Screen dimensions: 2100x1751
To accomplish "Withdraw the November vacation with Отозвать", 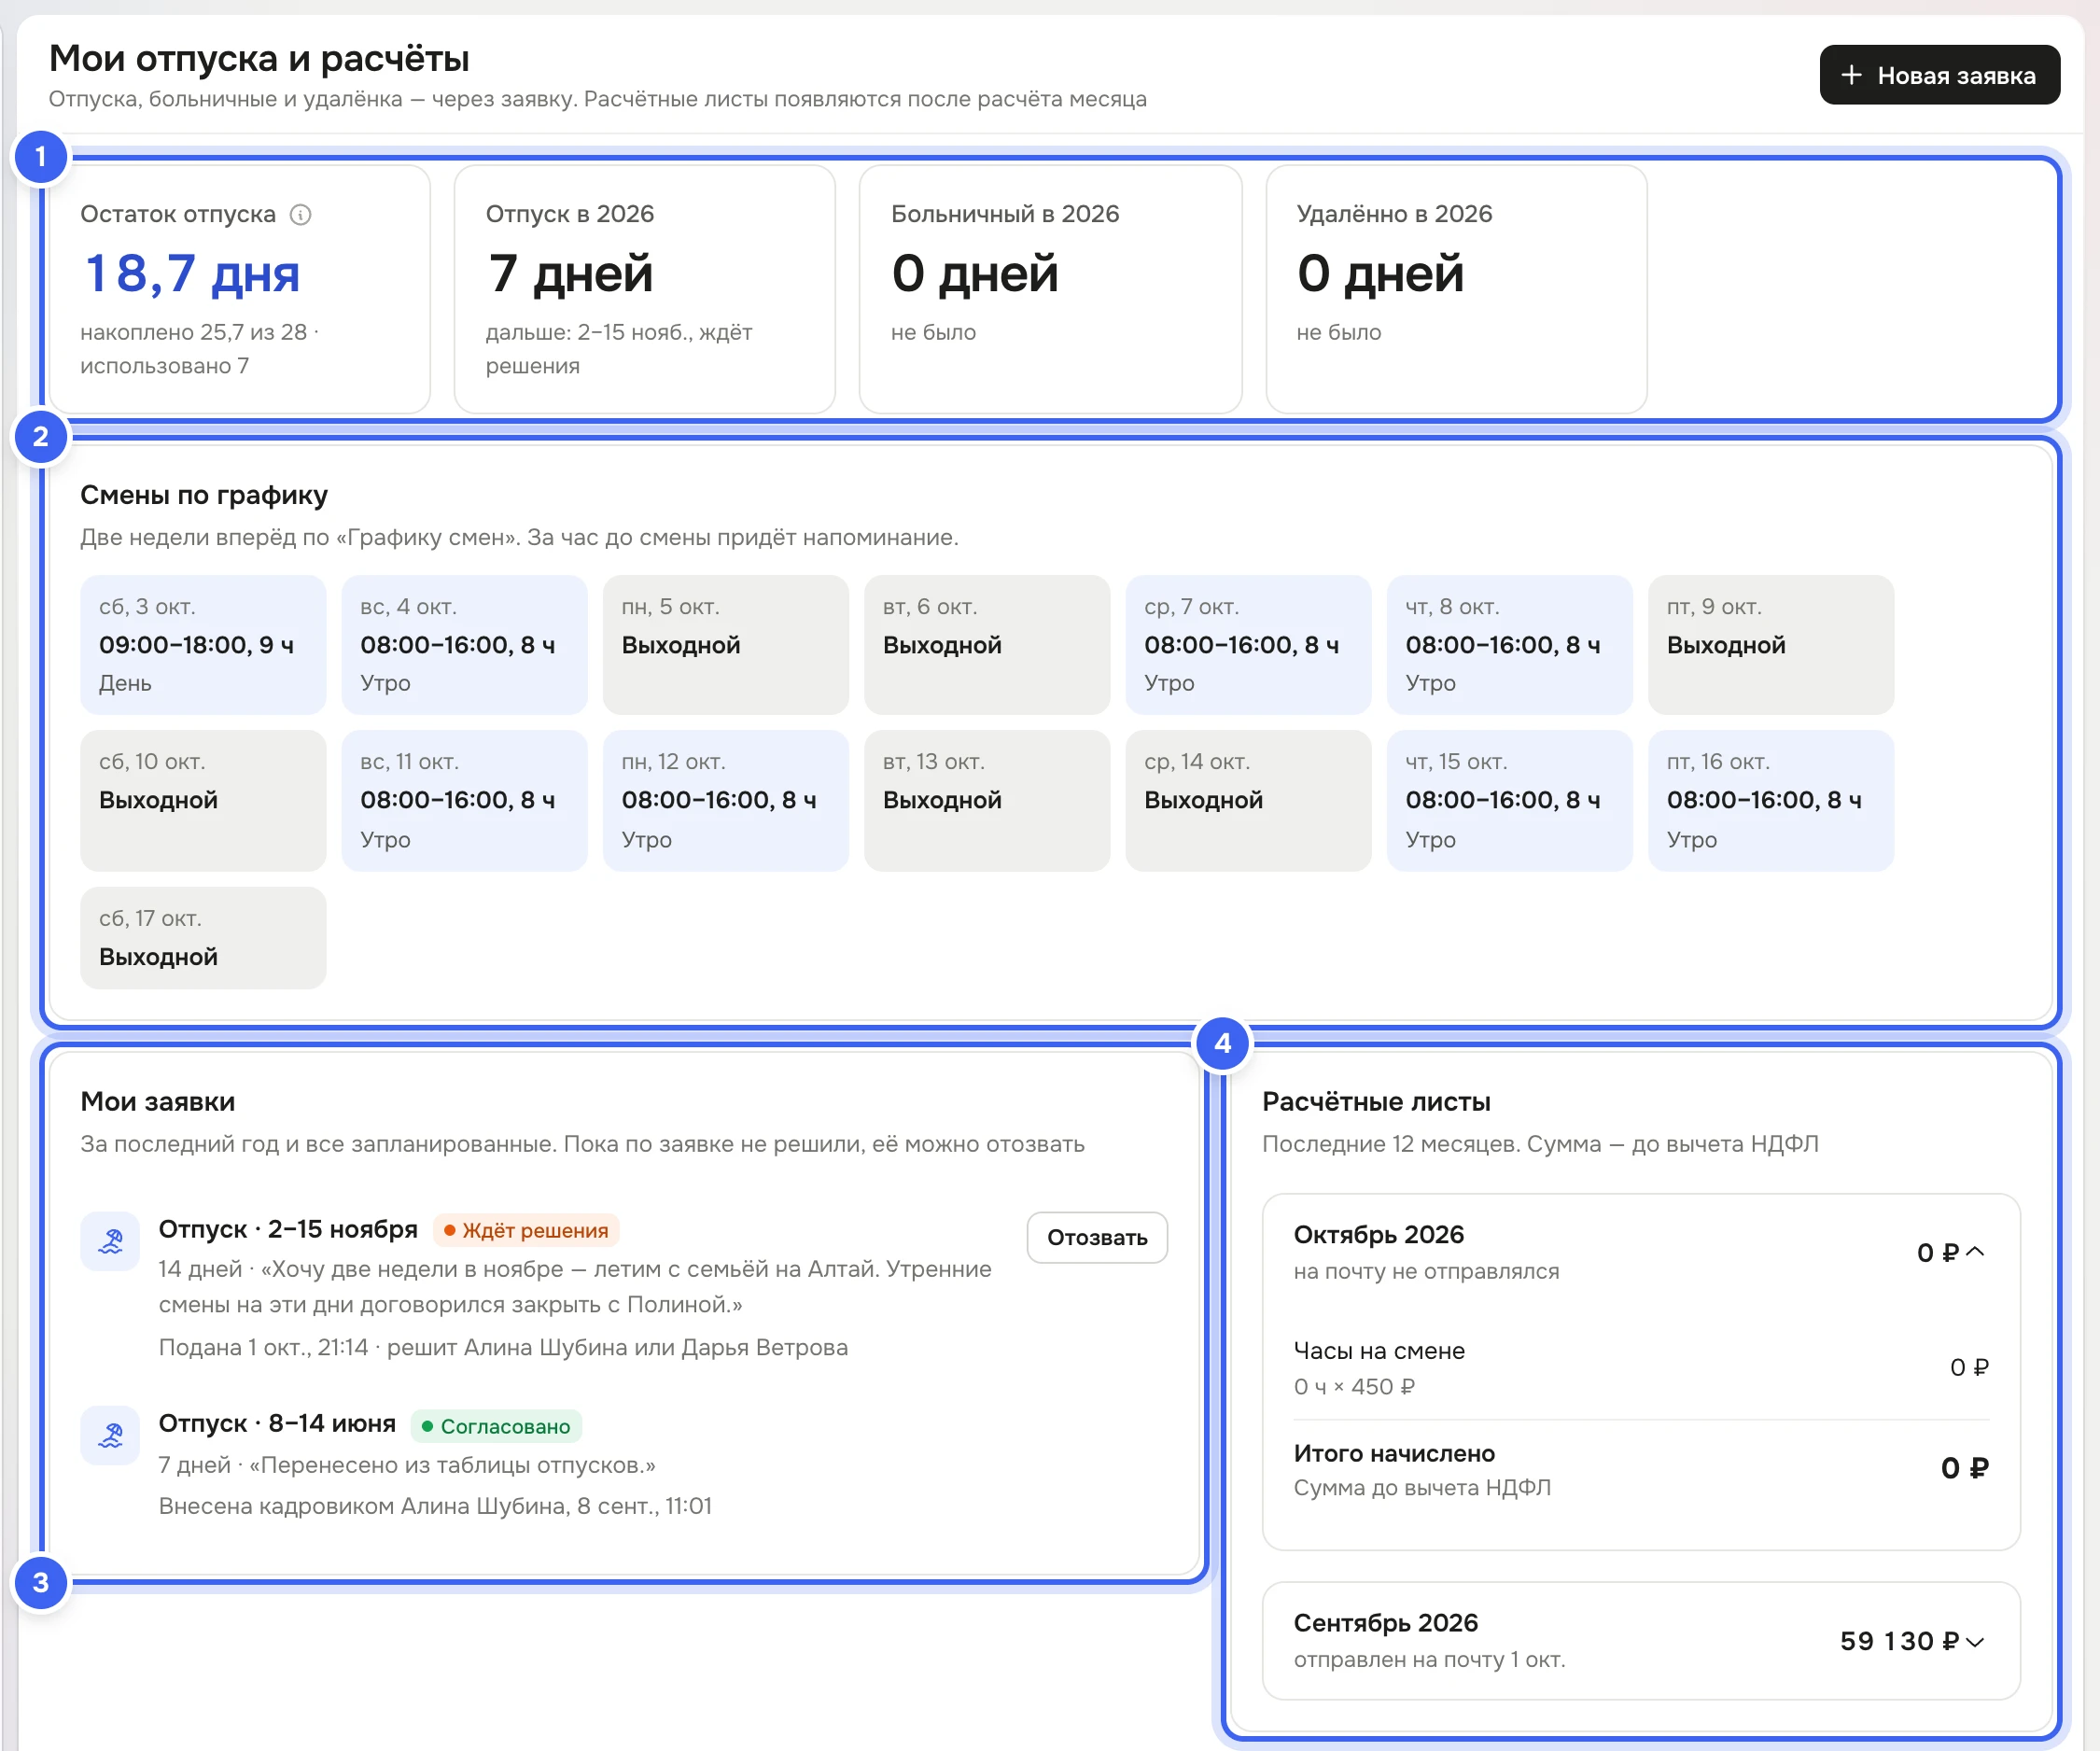I will coord(1097,1238).
